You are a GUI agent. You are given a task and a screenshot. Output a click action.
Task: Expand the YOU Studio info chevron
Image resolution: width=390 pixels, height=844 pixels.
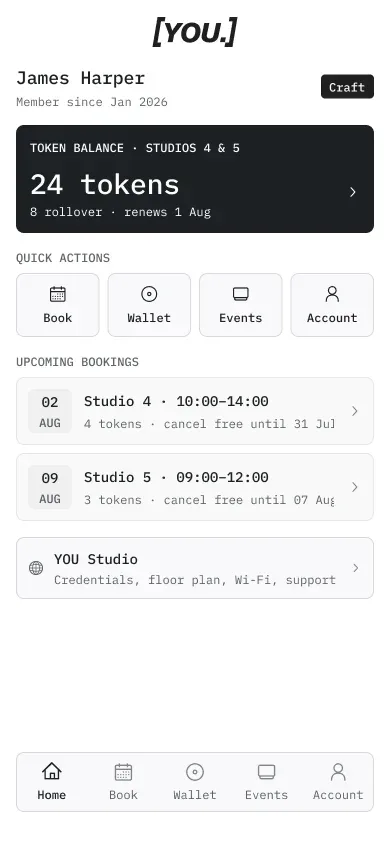click(x=355, y=568)
